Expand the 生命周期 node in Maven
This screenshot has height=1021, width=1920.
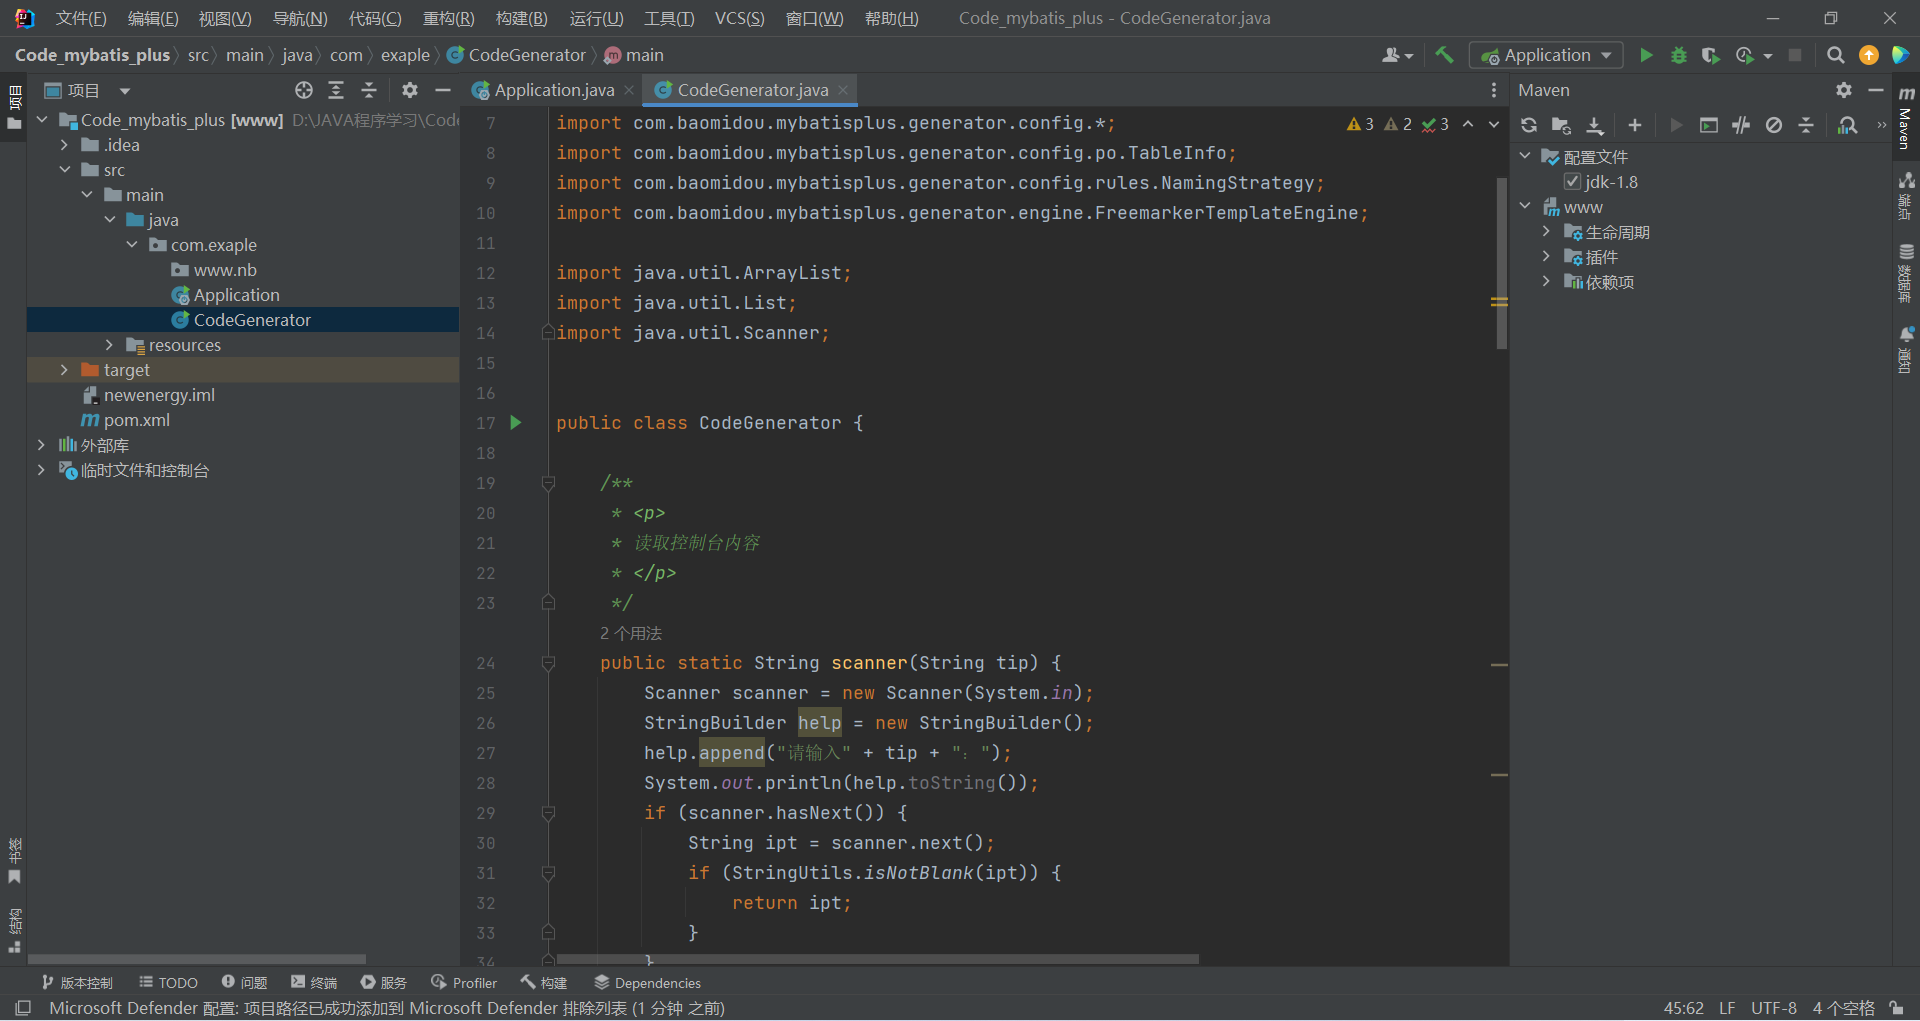[1546, 232]
